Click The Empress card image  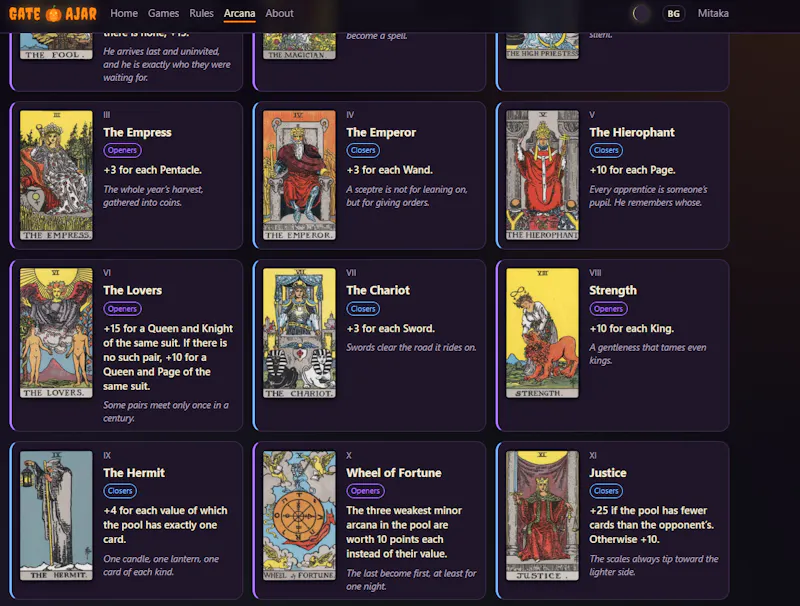57,175
